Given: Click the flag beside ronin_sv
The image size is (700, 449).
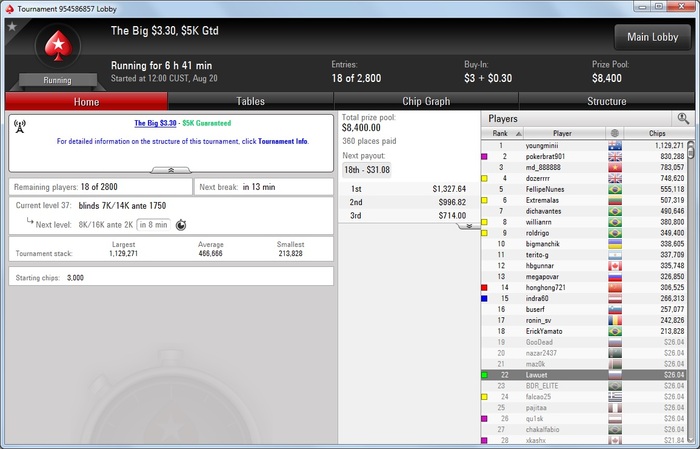Looking at the screenshot, I should pyautogui.click(x=615, y=320).
